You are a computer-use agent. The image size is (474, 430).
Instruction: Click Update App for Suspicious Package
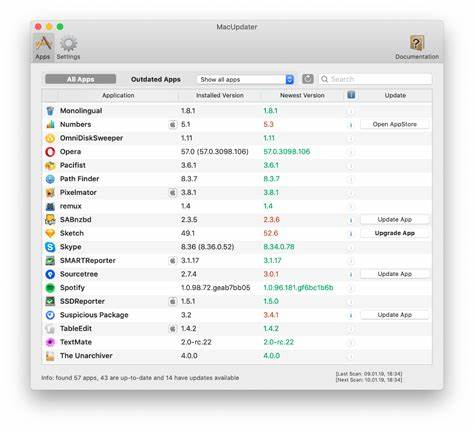point(395,315)
